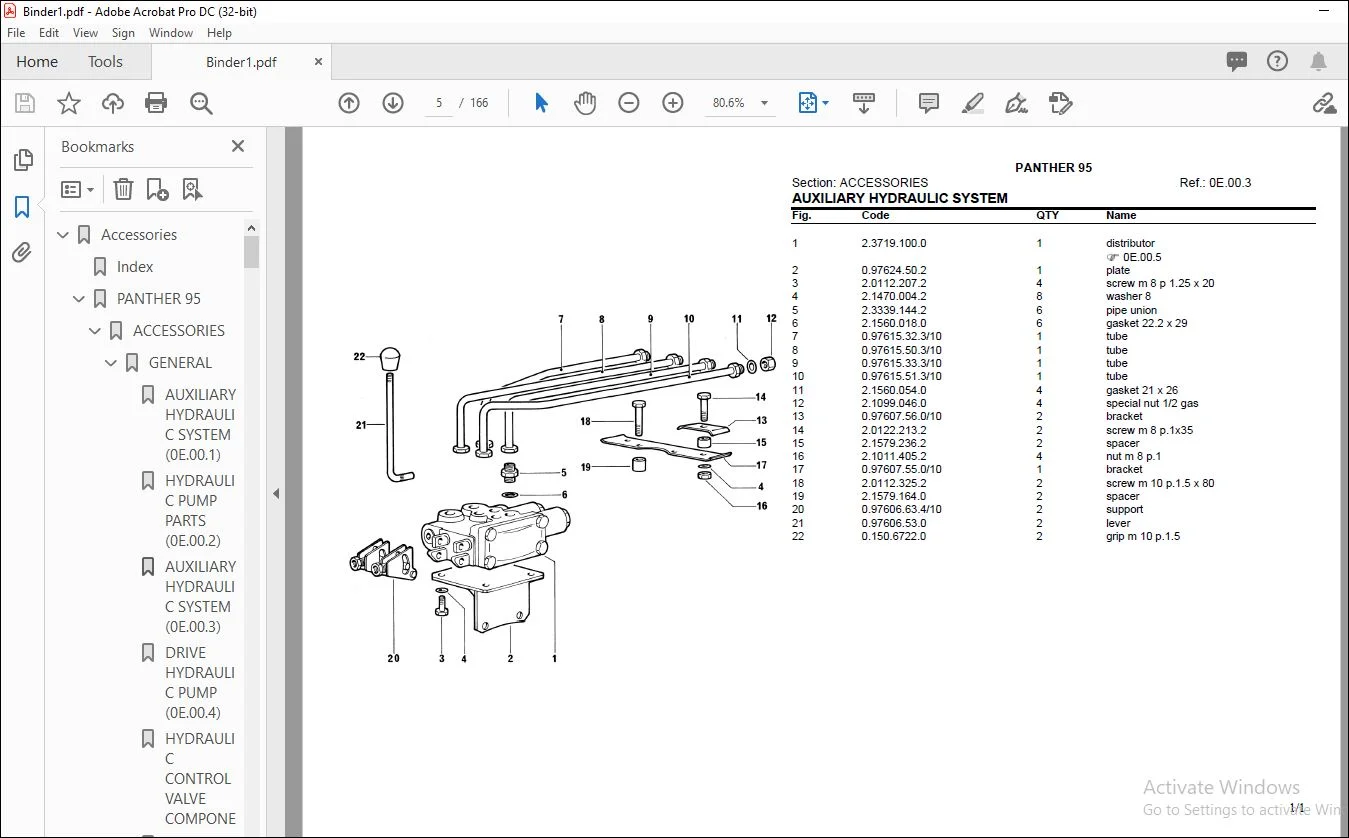Open AUXILIARY HYDRAULIC SYSTEM (0E.00.1) bookmark
This screenshot has width=1349, height=838.
(x=201, y=425)
